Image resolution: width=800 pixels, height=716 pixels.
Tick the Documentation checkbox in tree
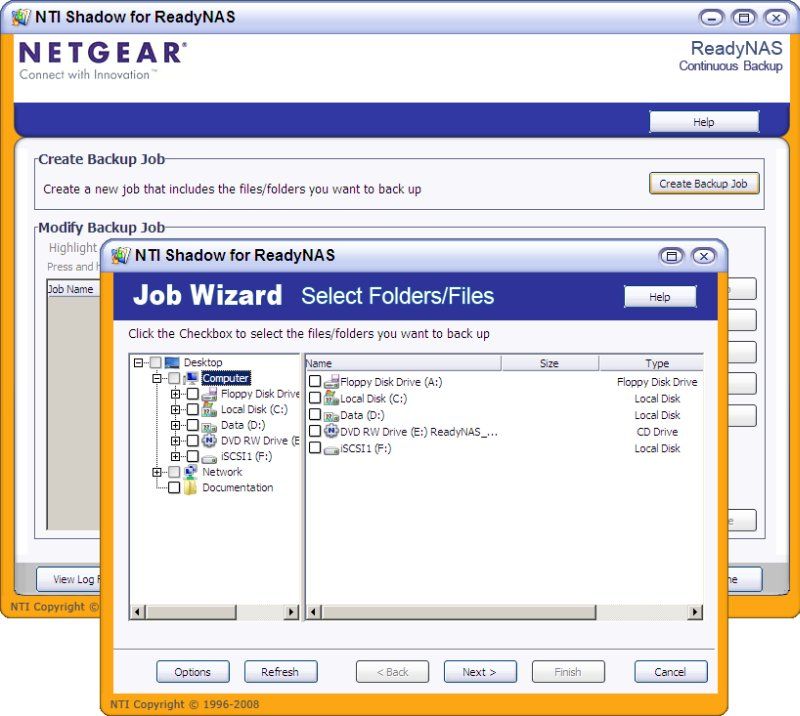click(x=174, y=487)
